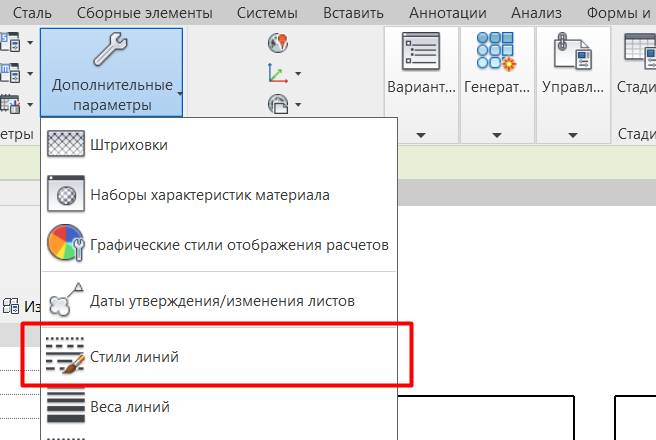Open Стили линий brush icon
656x440 pixels.
(x=66, y=355)
